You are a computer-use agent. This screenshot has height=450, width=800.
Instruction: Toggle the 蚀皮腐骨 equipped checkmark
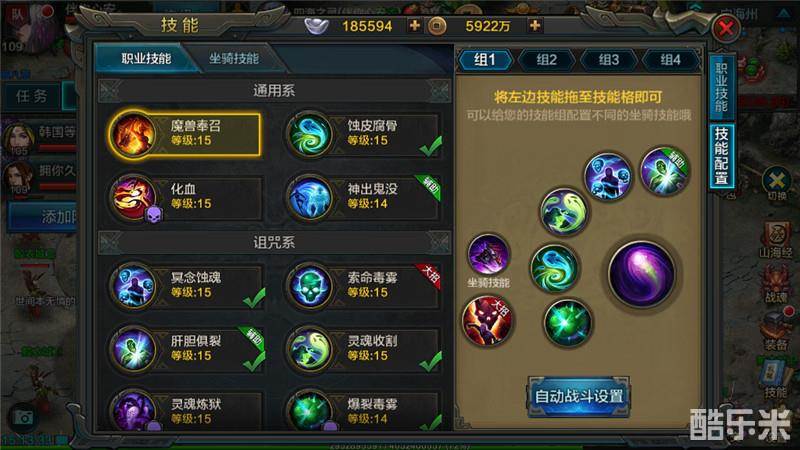431,146
